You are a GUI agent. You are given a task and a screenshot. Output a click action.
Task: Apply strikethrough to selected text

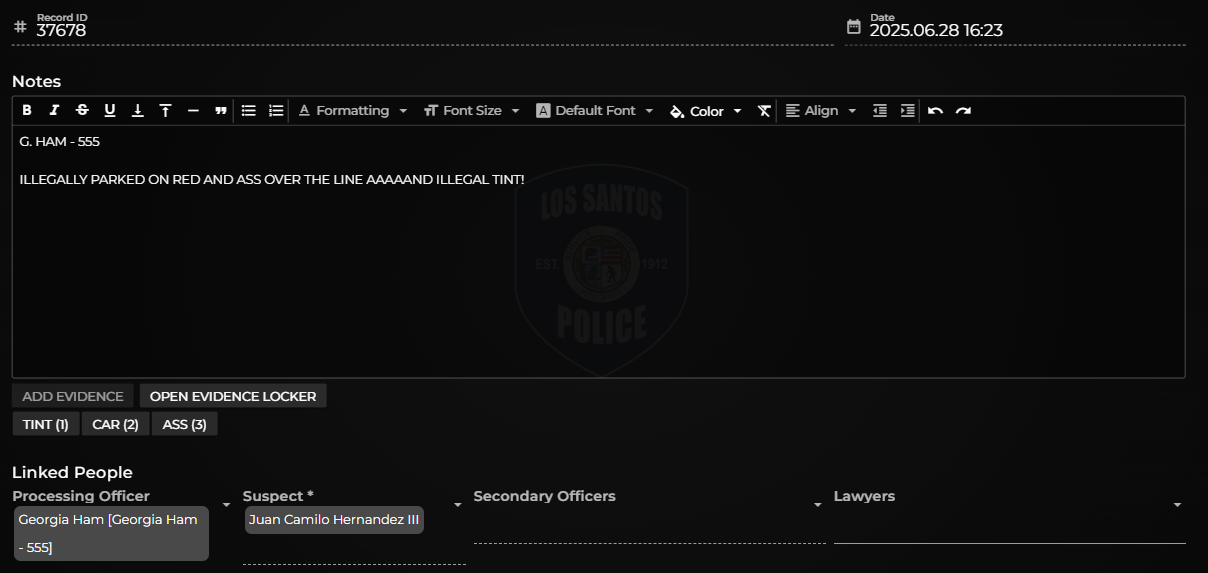coord(82,111)
